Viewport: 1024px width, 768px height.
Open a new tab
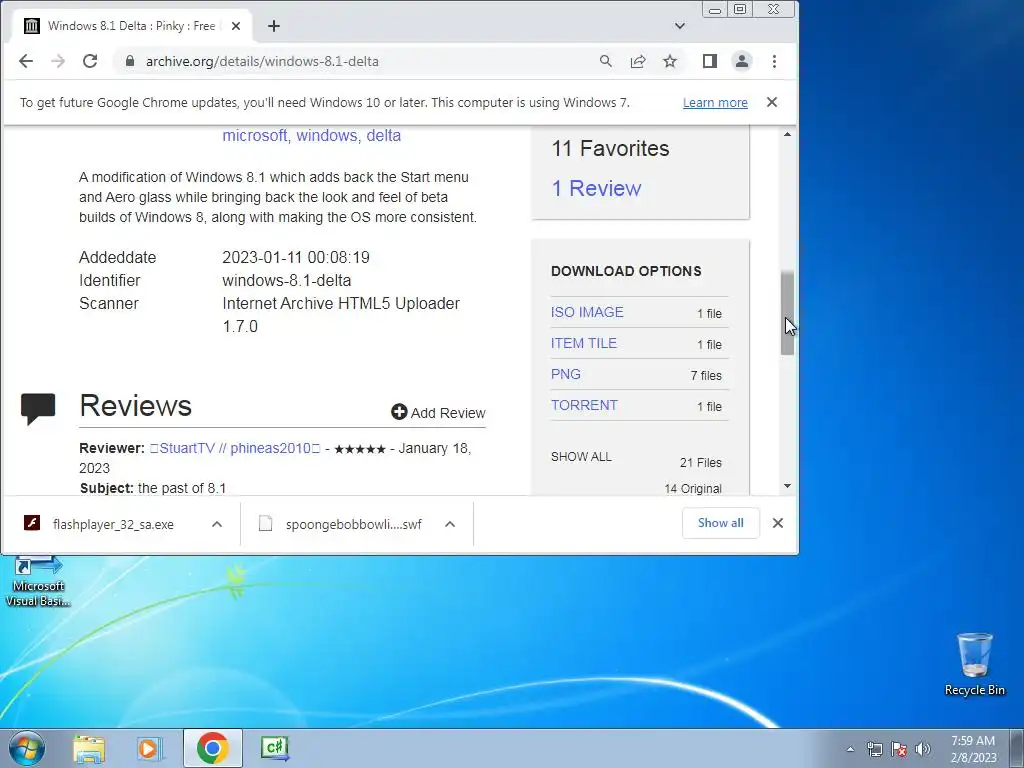click(274, 26)
